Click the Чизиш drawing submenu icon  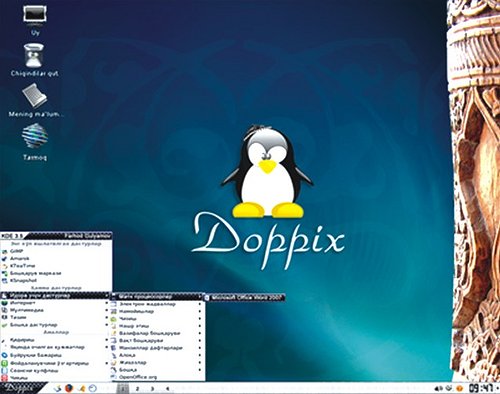pos(114,319)
